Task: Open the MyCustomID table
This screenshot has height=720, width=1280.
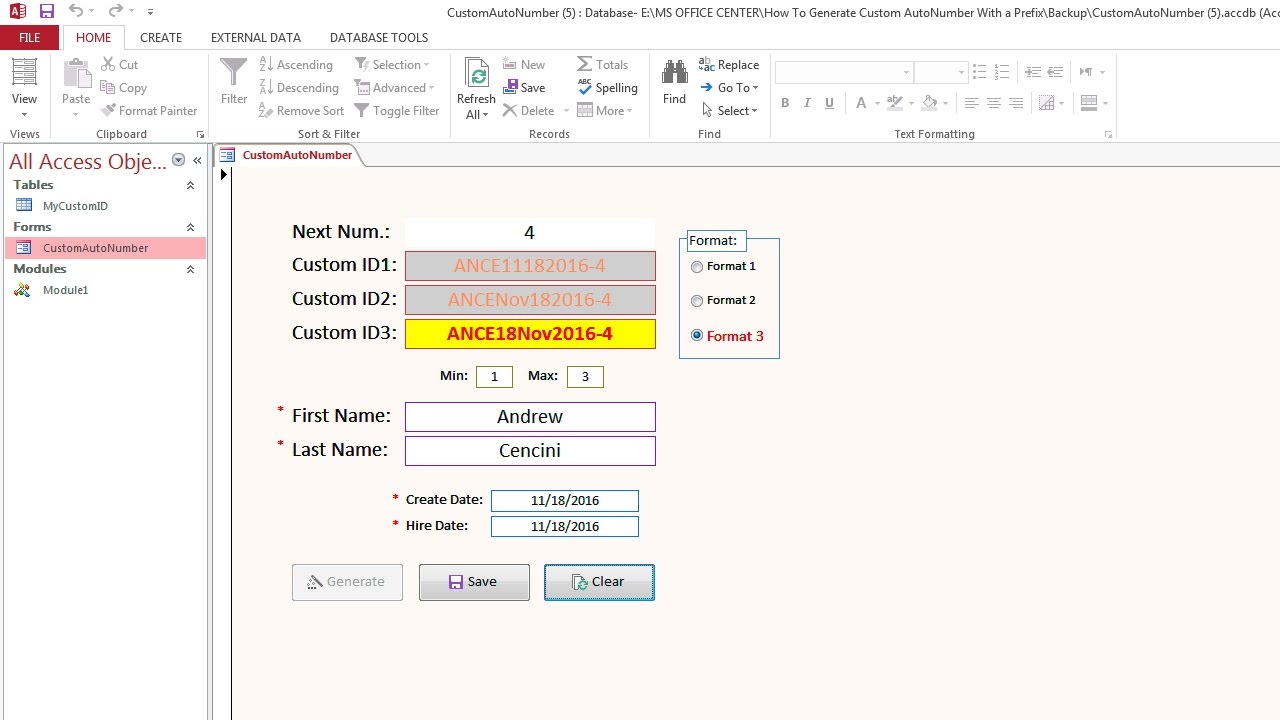Action: (x=75, y=206)
